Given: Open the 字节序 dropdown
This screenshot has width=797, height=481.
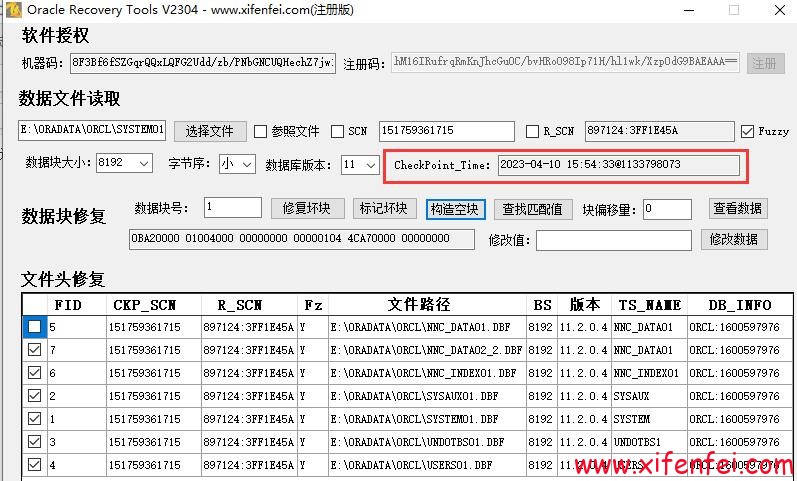Looking at the screenshot, I should pyautogui.click(x=237, y=164).
